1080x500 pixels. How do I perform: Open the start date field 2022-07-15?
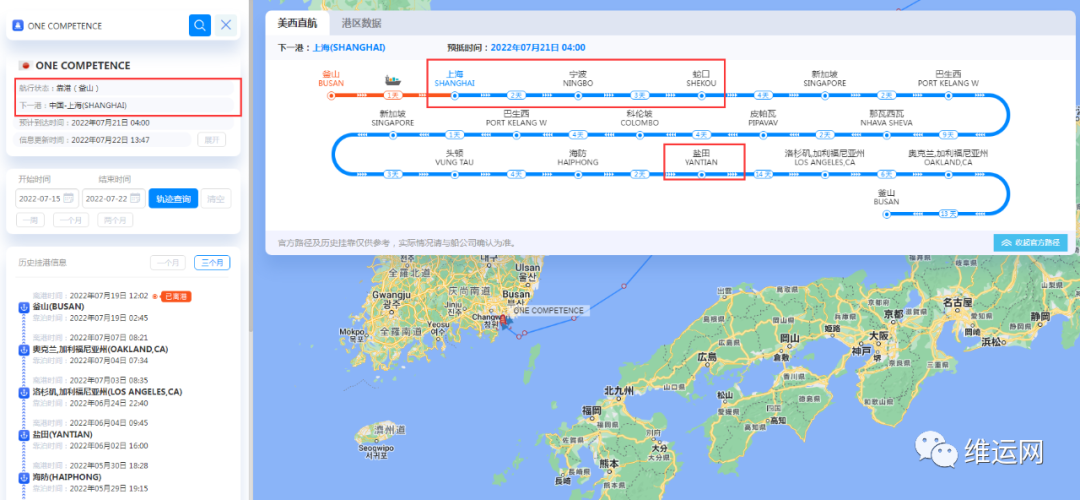pyautogui.click(x=40, y=198)
